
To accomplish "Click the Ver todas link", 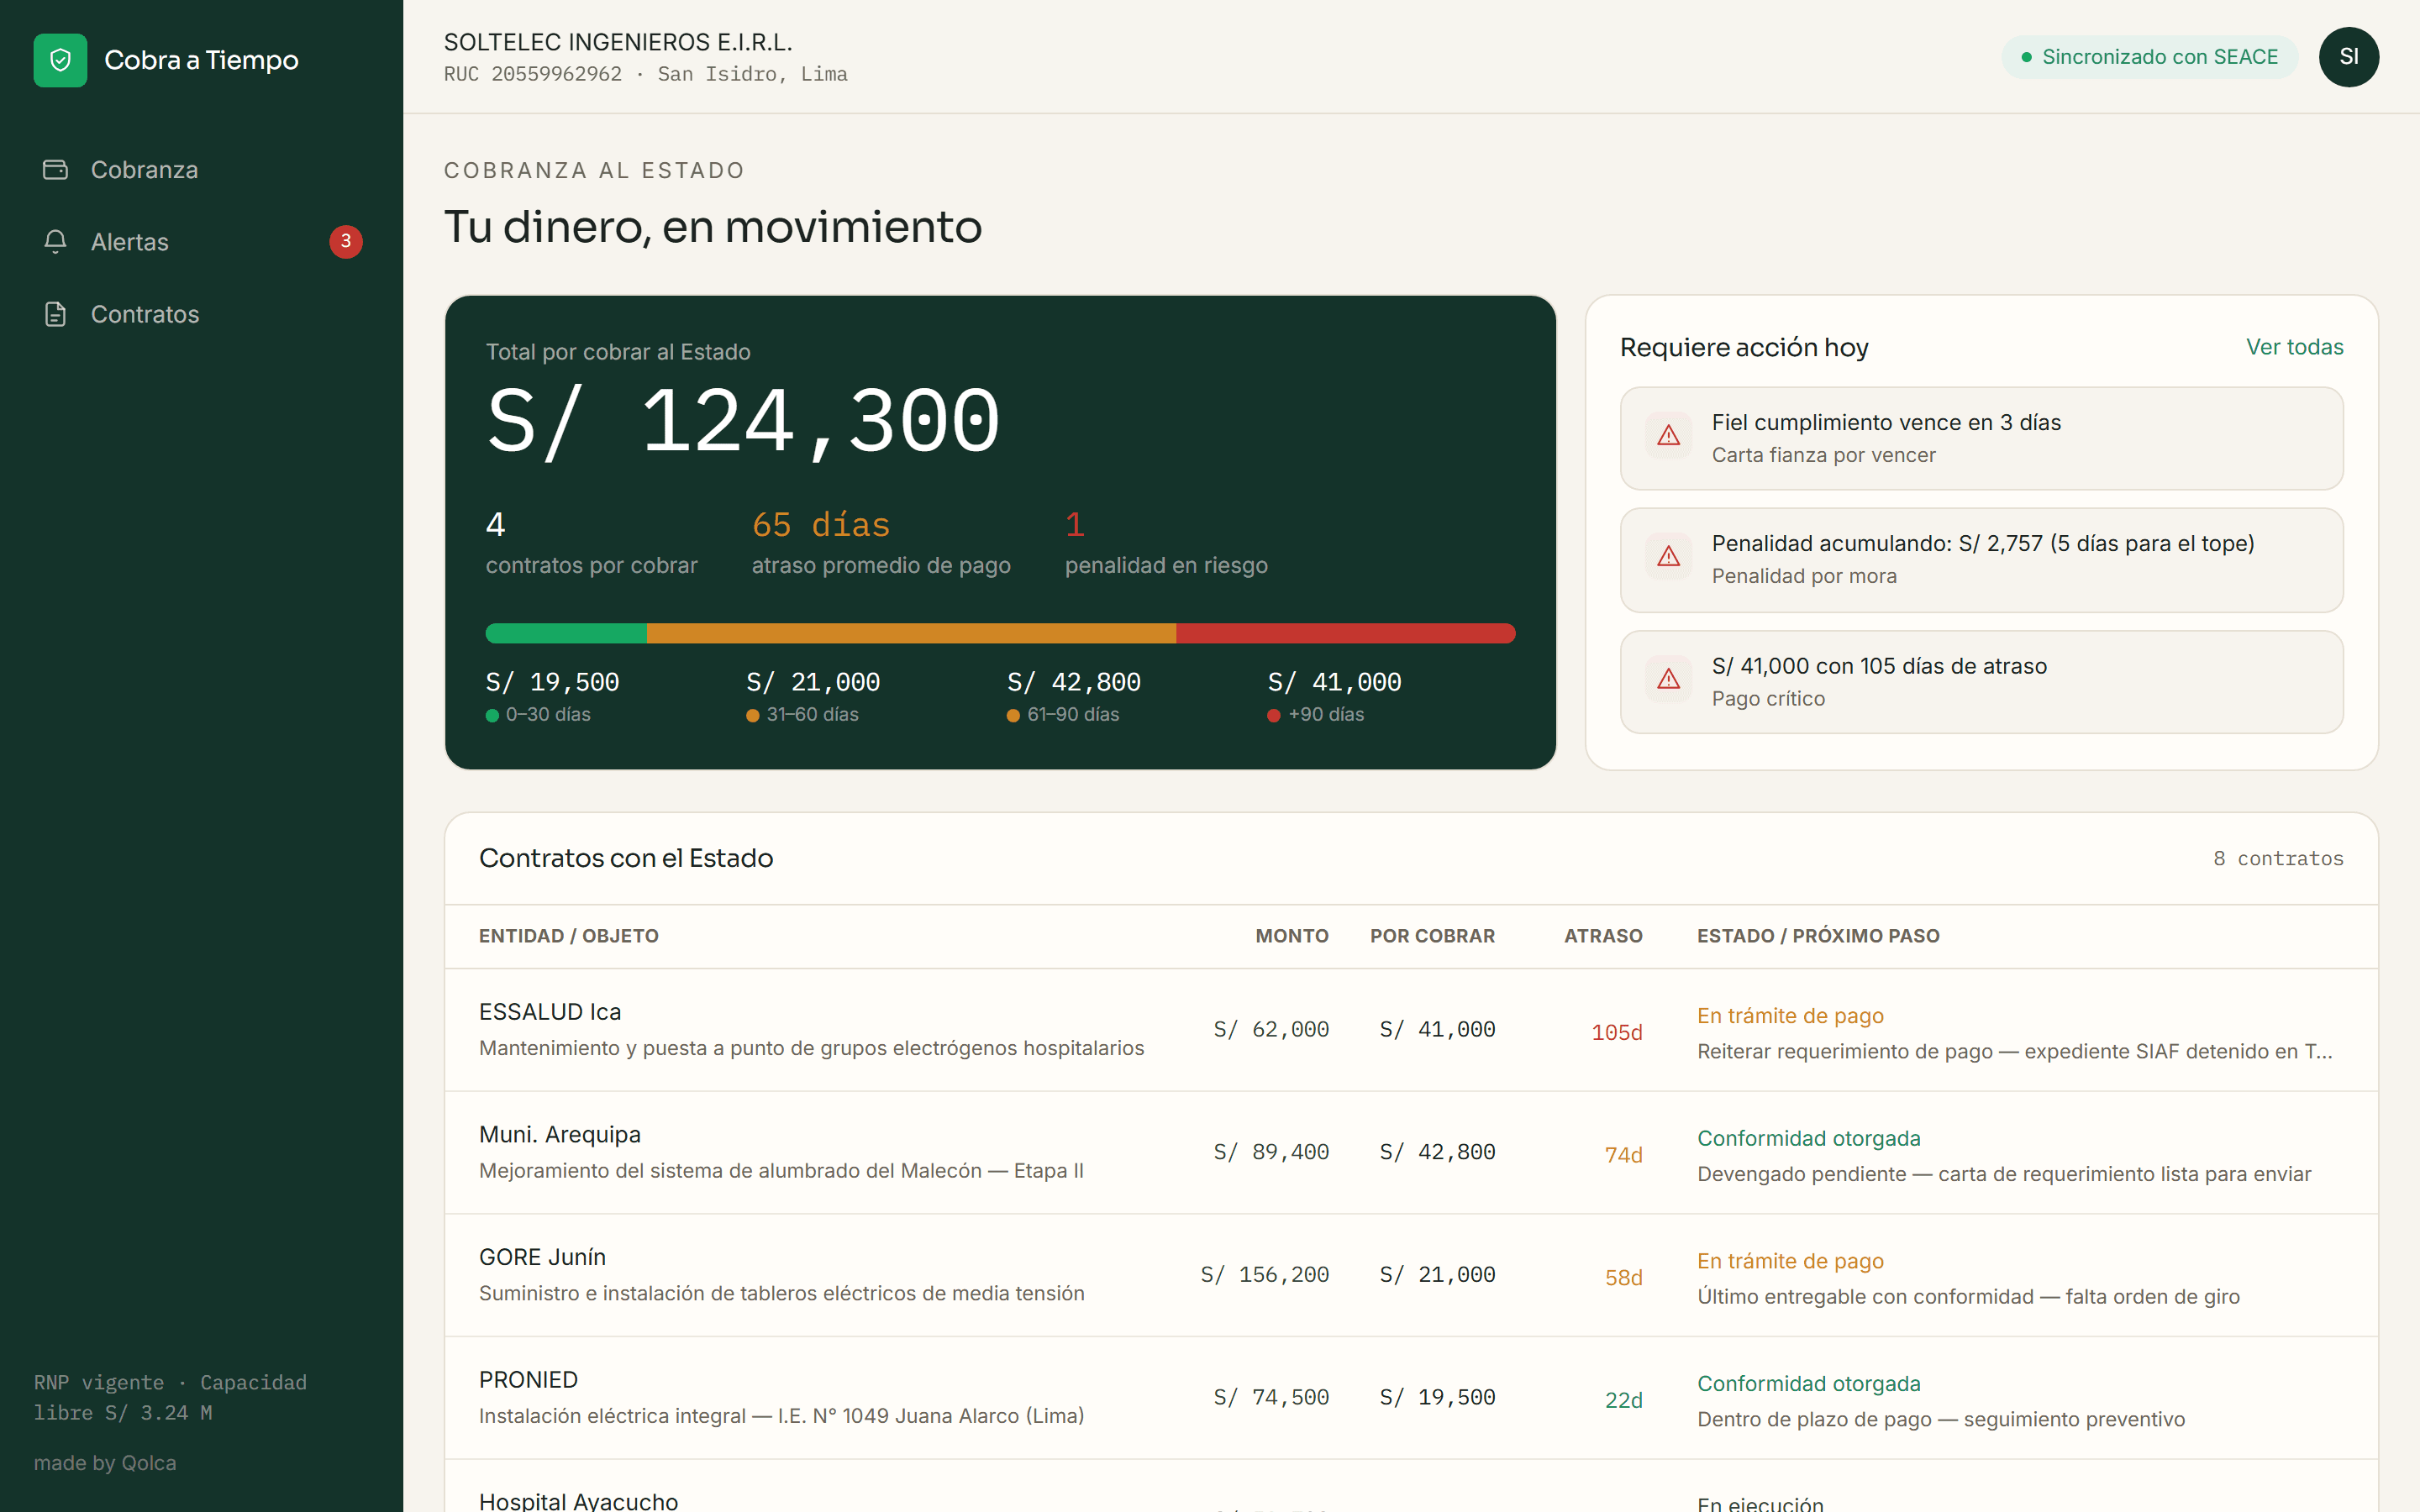I will click(x=2294, y=347).
